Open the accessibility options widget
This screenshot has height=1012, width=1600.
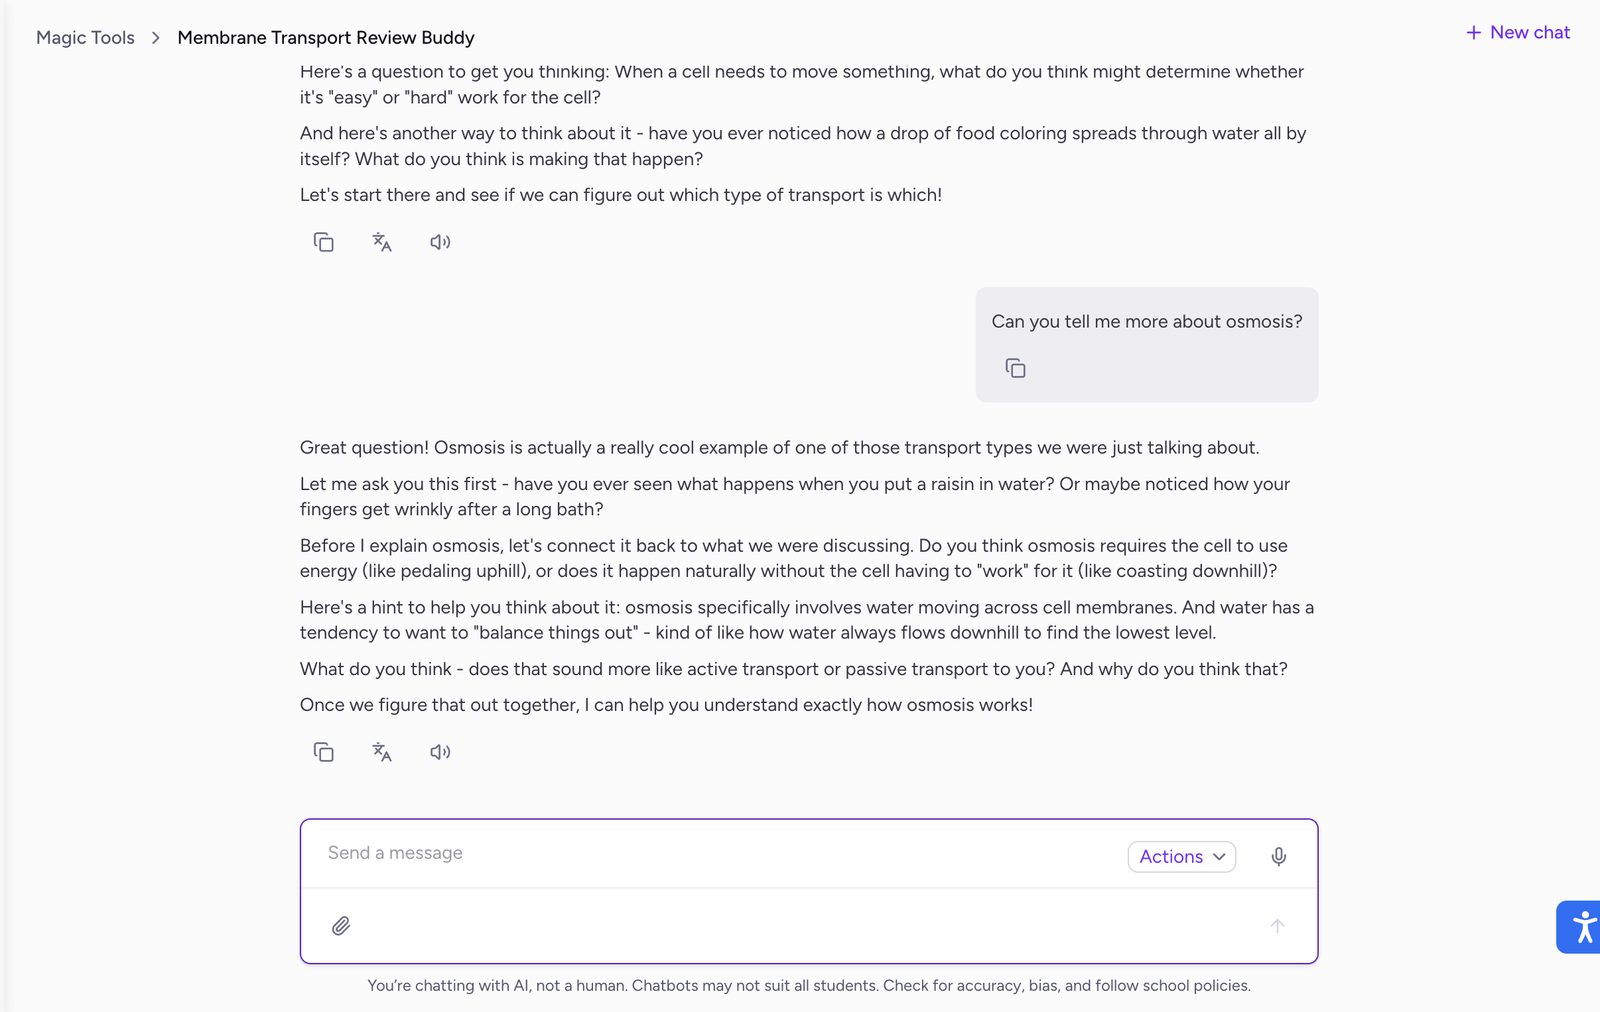[1582, 927]
